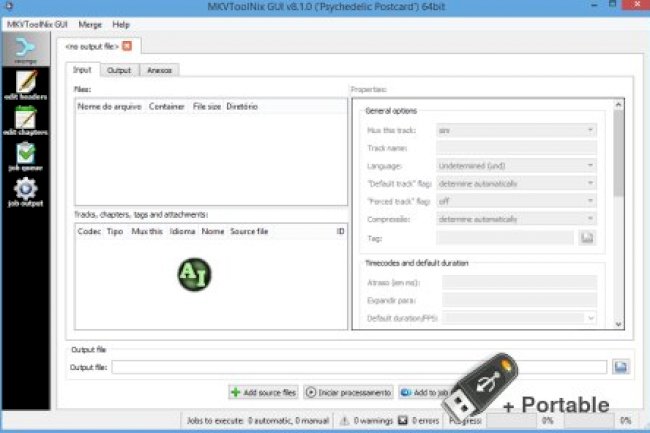Open the edit headers tool
Viewport: 650px width, 433px height.
pyautogui.click(x=26, y=85)
